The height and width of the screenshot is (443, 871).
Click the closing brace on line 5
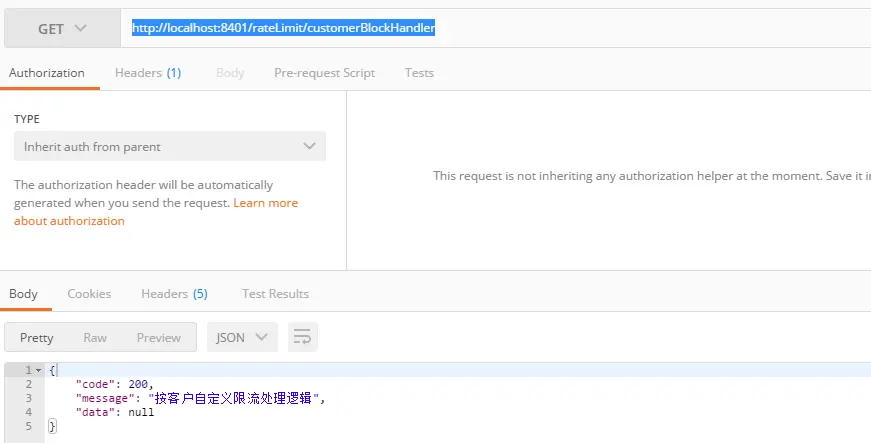[x=52, y=426]
